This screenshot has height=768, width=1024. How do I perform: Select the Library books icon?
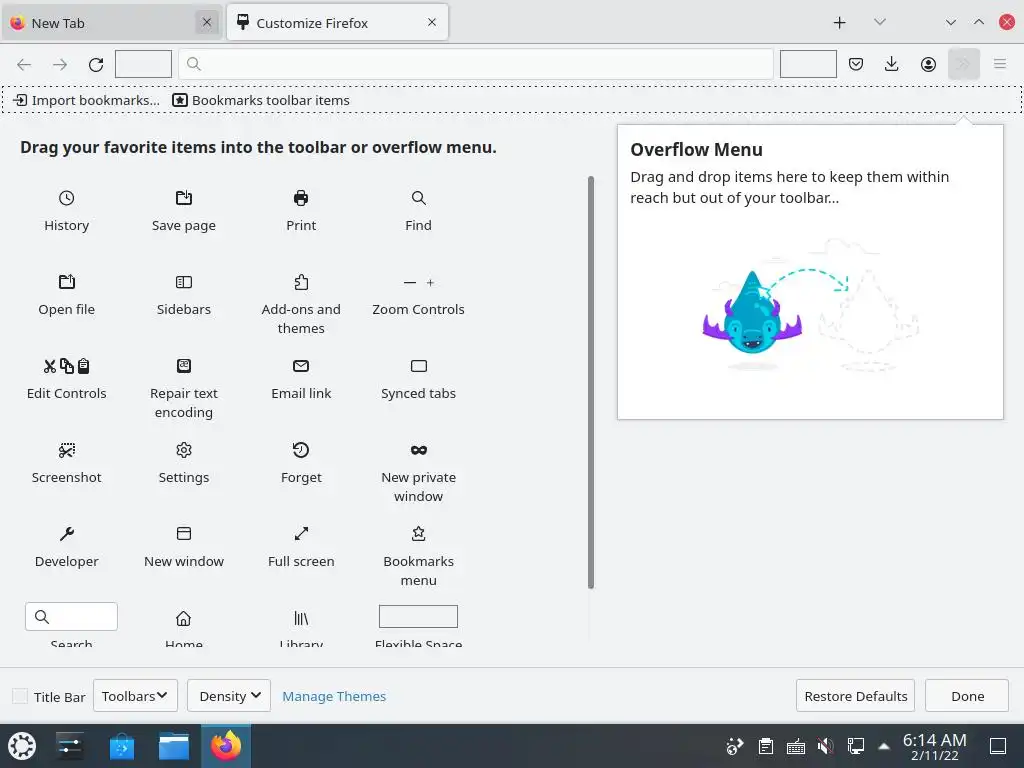(x=301, y=618)
